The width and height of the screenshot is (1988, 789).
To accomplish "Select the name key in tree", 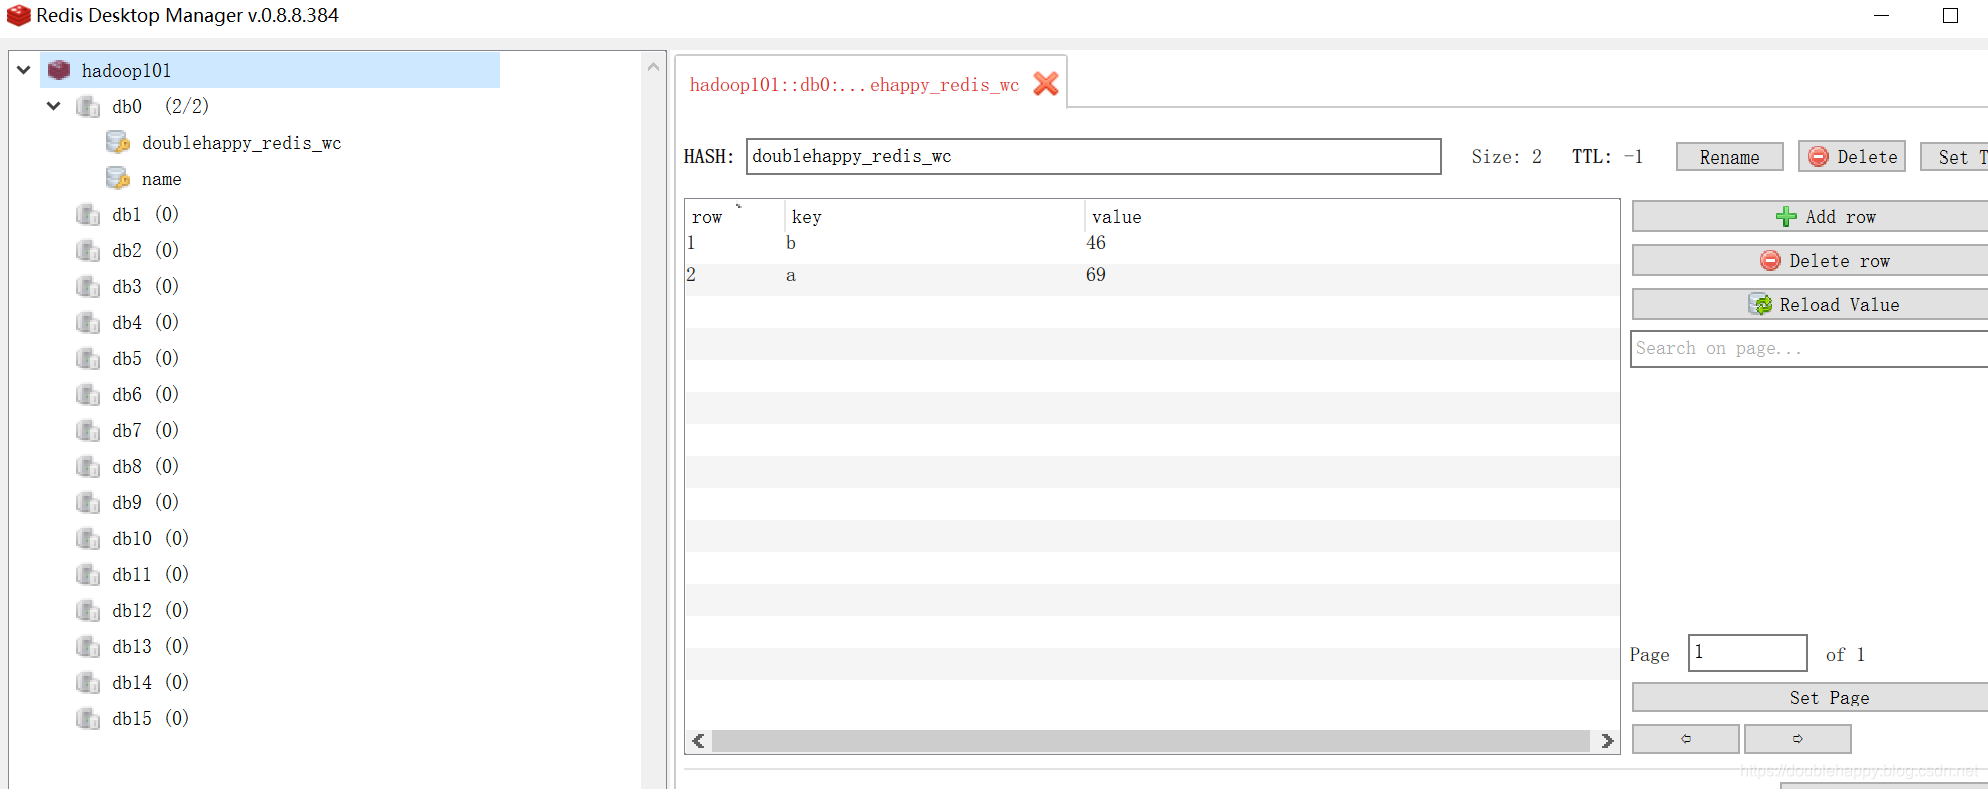I will (161, 179).
